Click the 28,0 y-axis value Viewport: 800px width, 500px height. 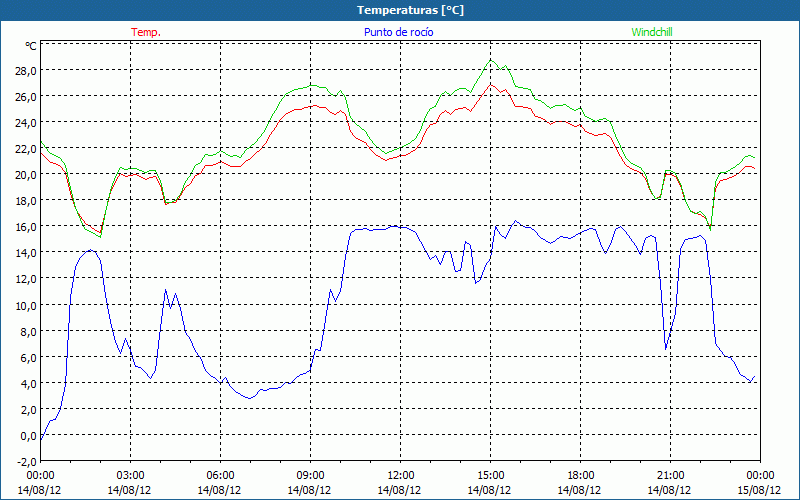pos(26,70)
